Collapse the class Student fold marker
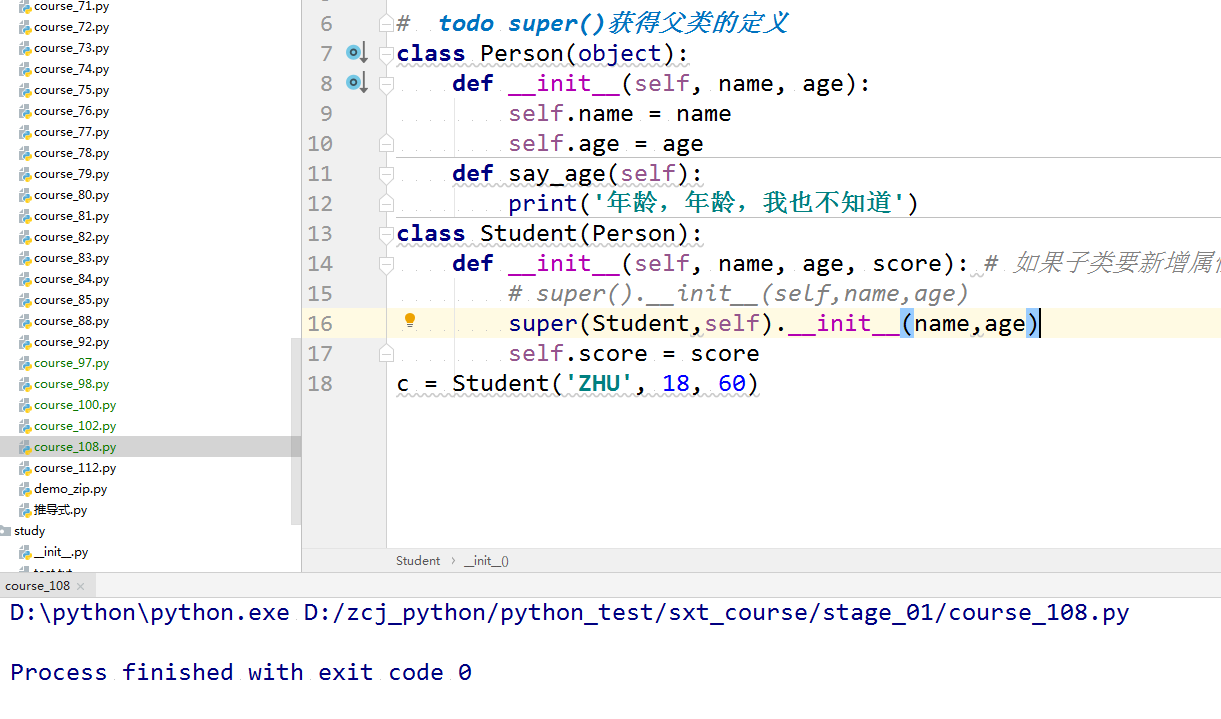The width and height of the screenshot is (1221, 719). coord(386,233)
